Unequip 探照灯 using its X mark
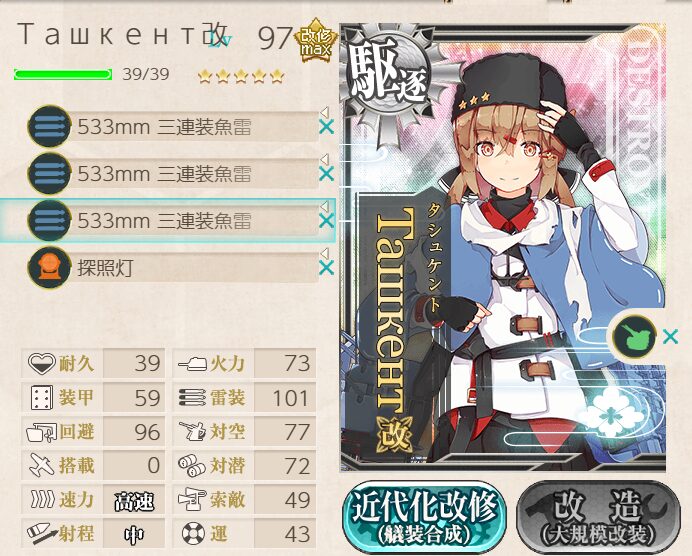Image resolution: width=692 pixels, height=556 pixels. pyautogui.click(x=326, y=267)
